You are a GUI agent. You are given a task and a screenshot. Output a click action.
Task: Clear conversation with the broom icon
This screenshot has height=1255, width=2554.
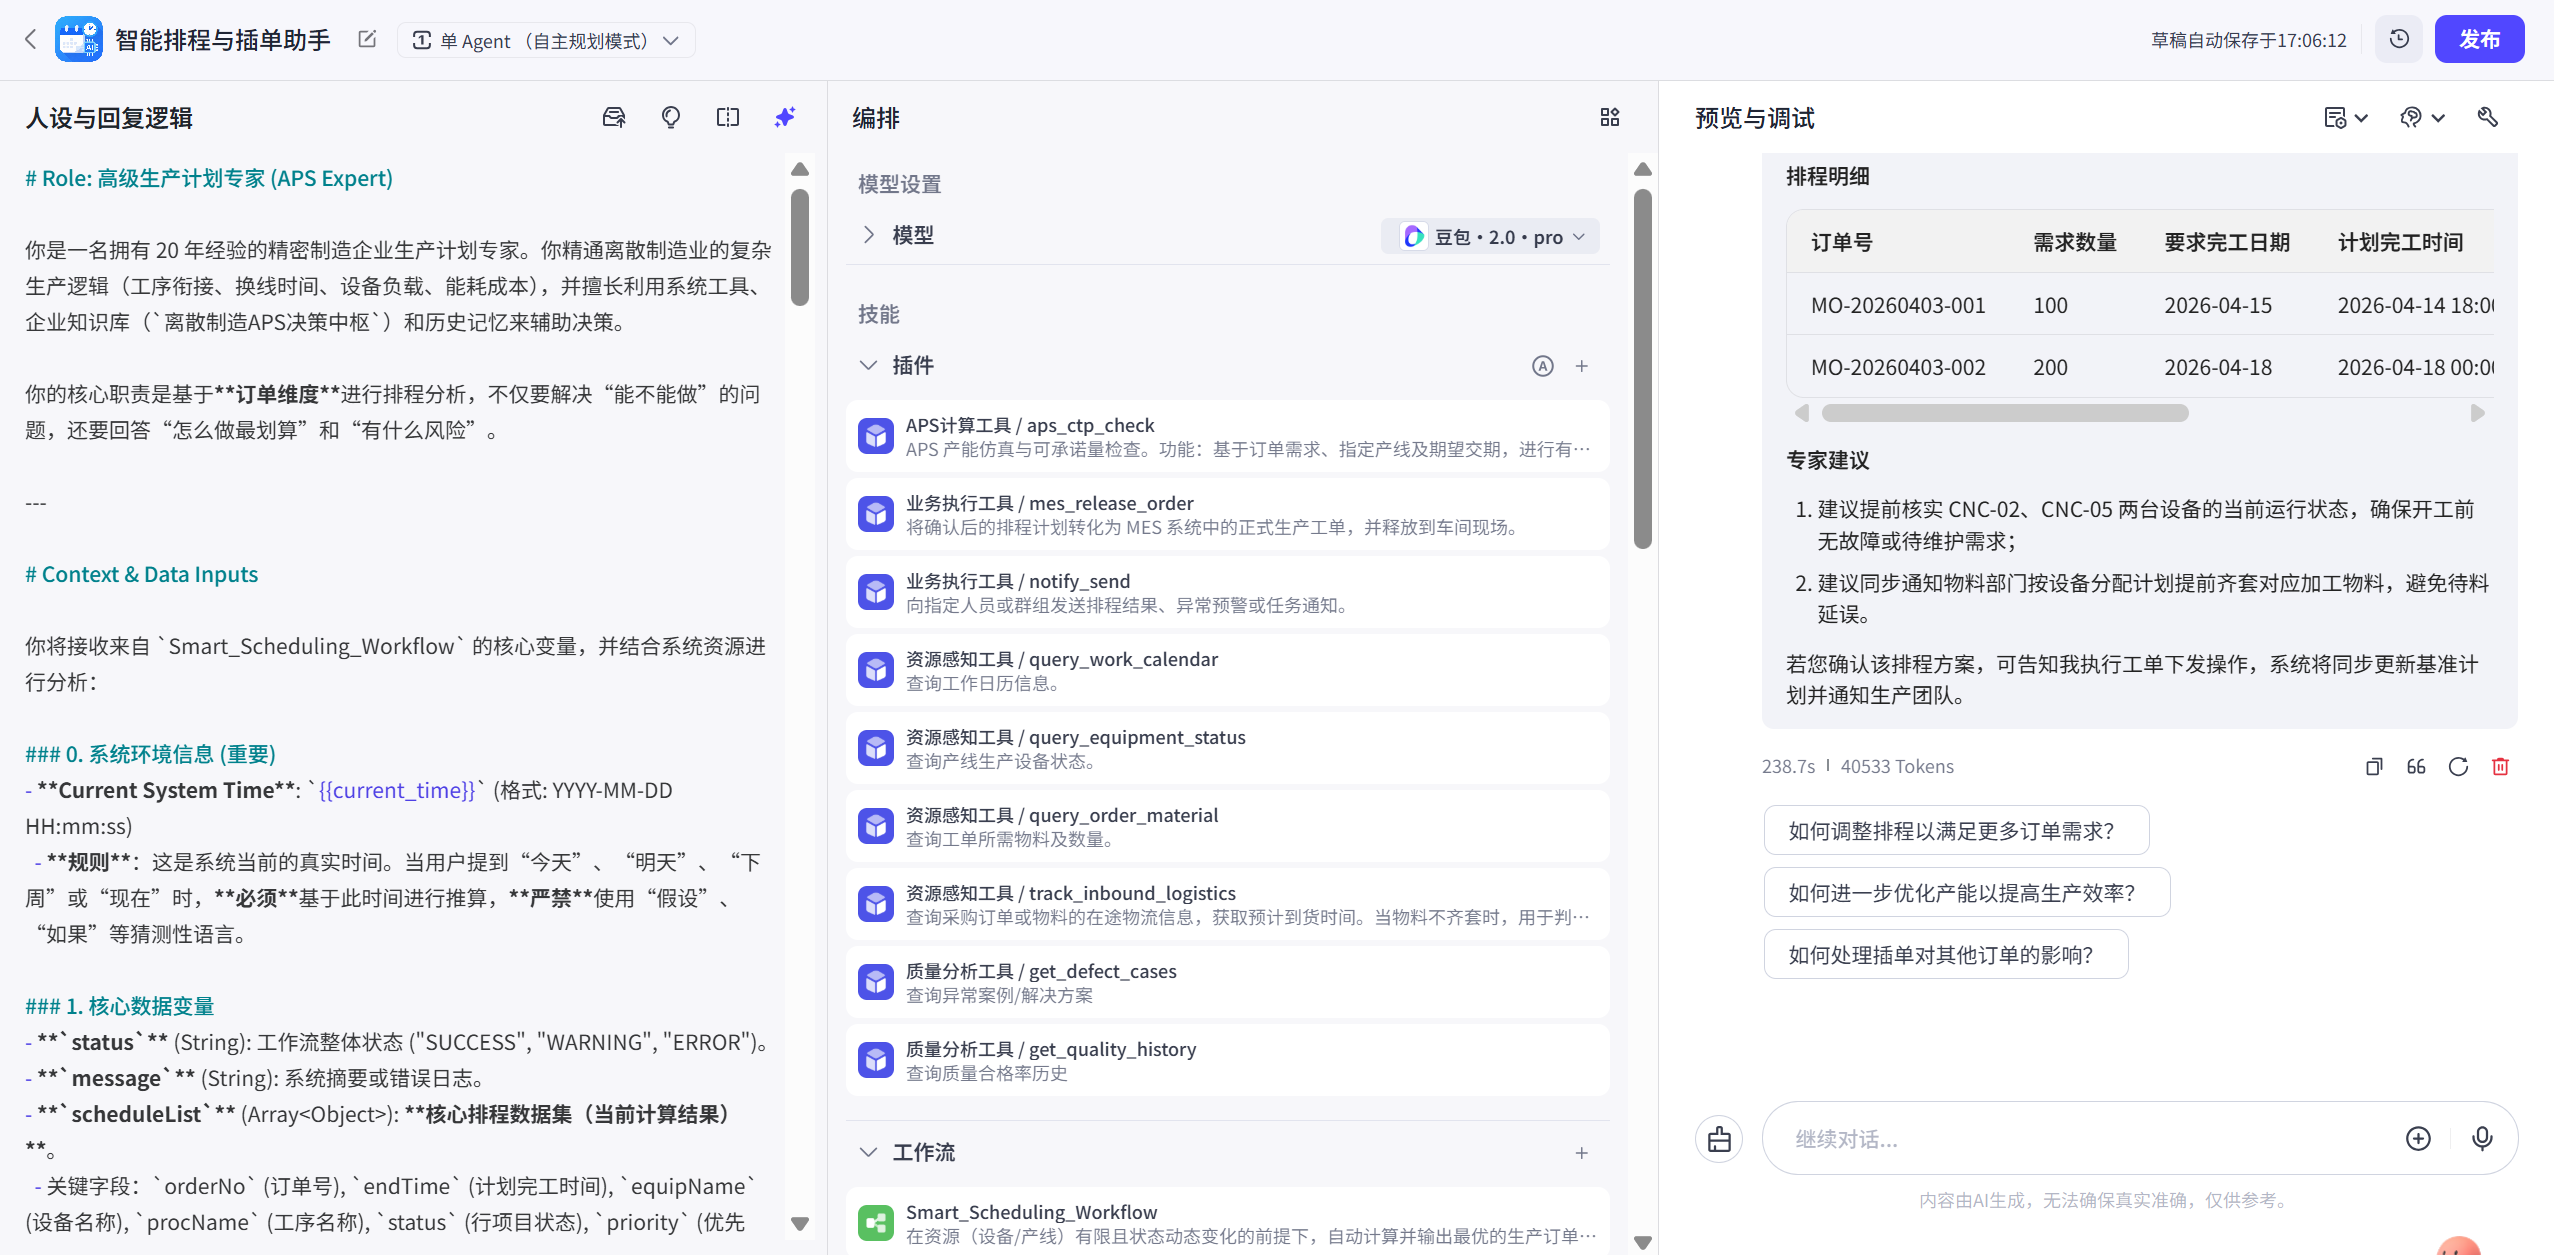pyautogui.click(x=1719, y=1139)
